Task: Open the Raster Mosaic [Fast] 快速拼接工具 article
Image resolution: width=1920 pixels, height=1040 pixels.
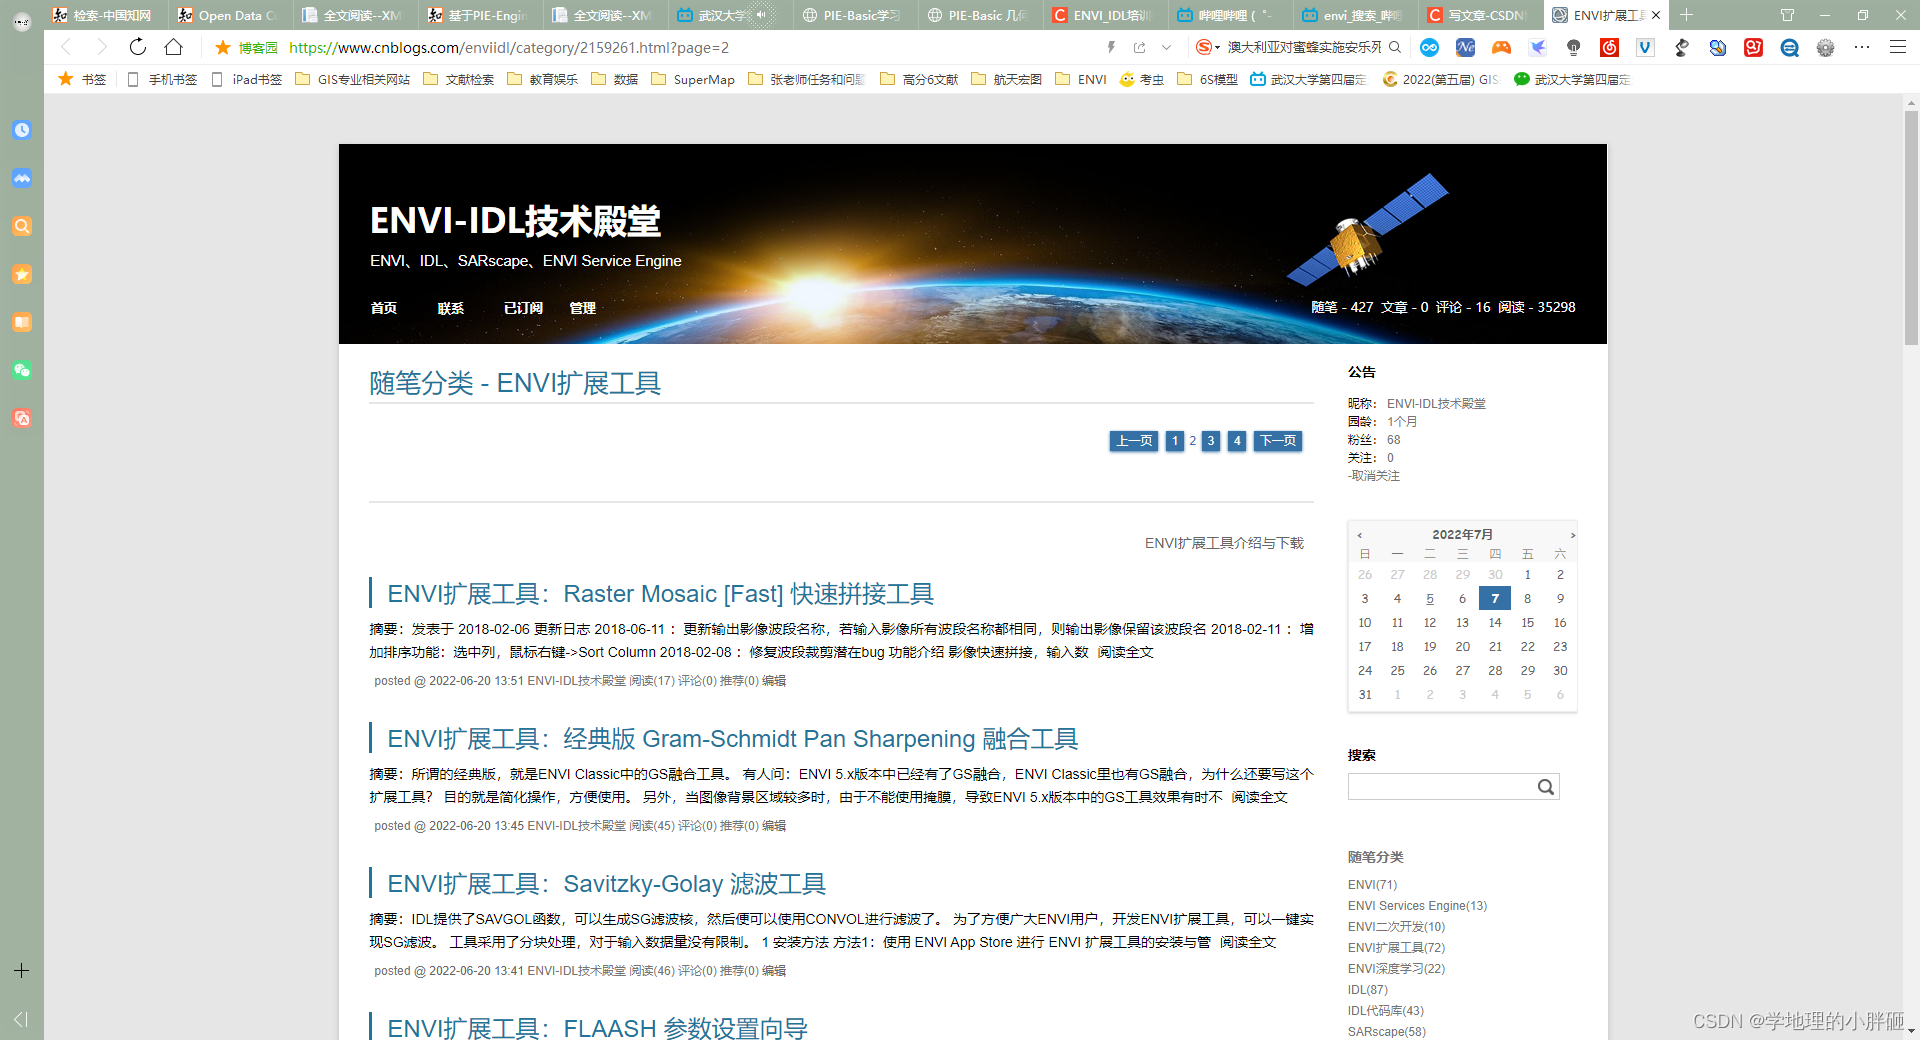Action: point(660,594)
